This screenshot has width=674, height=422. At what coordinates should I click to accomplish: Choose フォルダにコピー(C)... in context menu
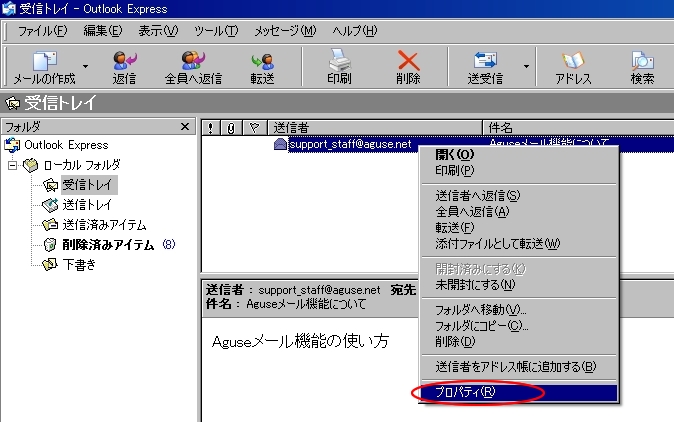coord(519,325)
